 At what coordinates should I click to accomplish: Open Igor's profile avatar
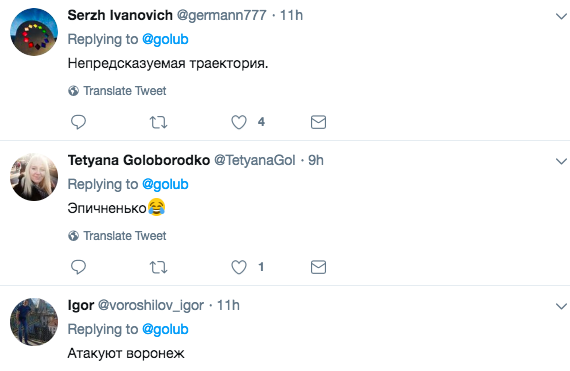34,322
